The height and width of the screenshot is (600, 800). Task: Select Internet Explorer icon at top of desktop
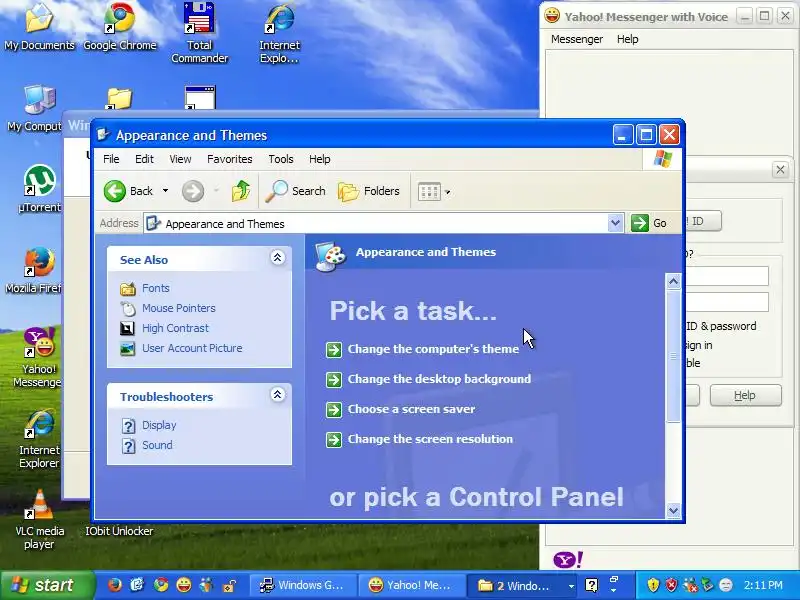pos(279,33)
